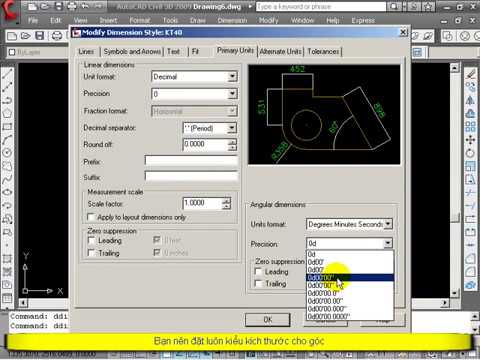
Task: Open the linear Precision dropdown
Action: pos(194,94)
